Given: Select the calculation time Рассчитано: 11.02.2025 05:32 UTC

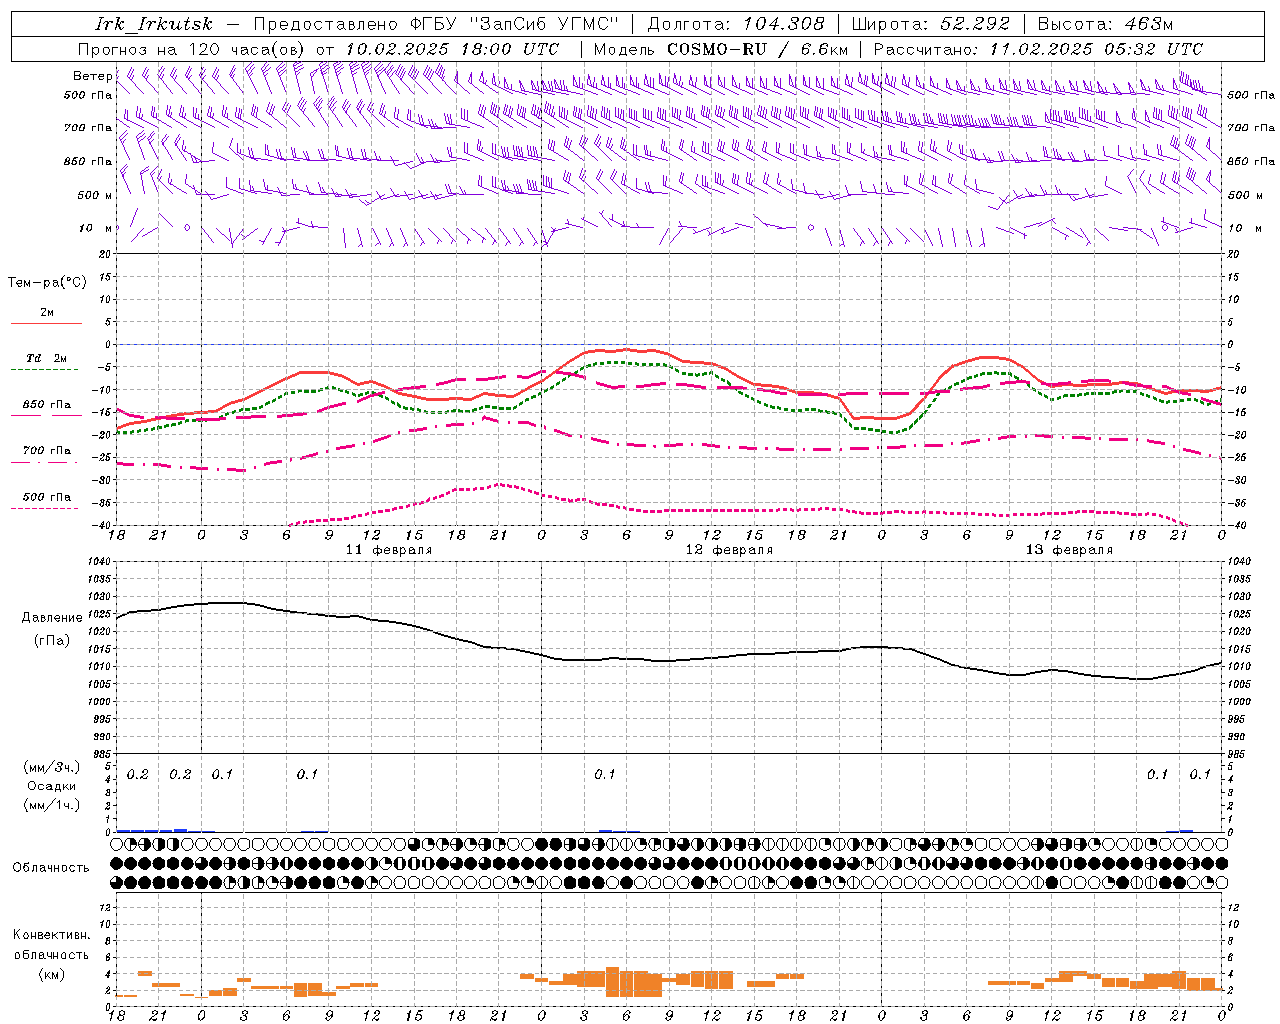Looking at the screenshot, I should [1038, 49].
